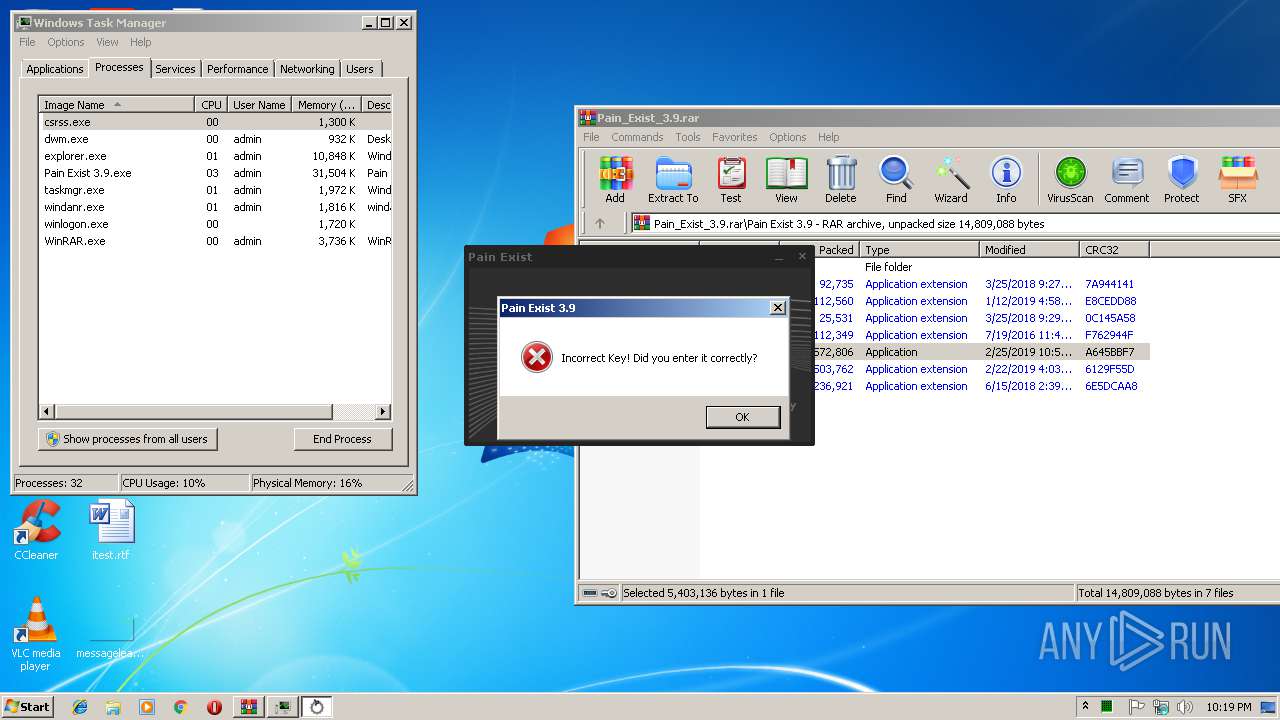
Task: Click the Comment toolbar icon
Action: 1127,180
